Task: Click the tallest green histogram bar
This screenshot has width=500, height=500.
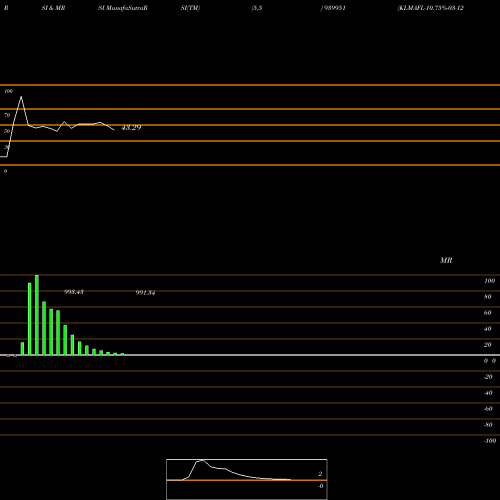Action: (37, 315)
